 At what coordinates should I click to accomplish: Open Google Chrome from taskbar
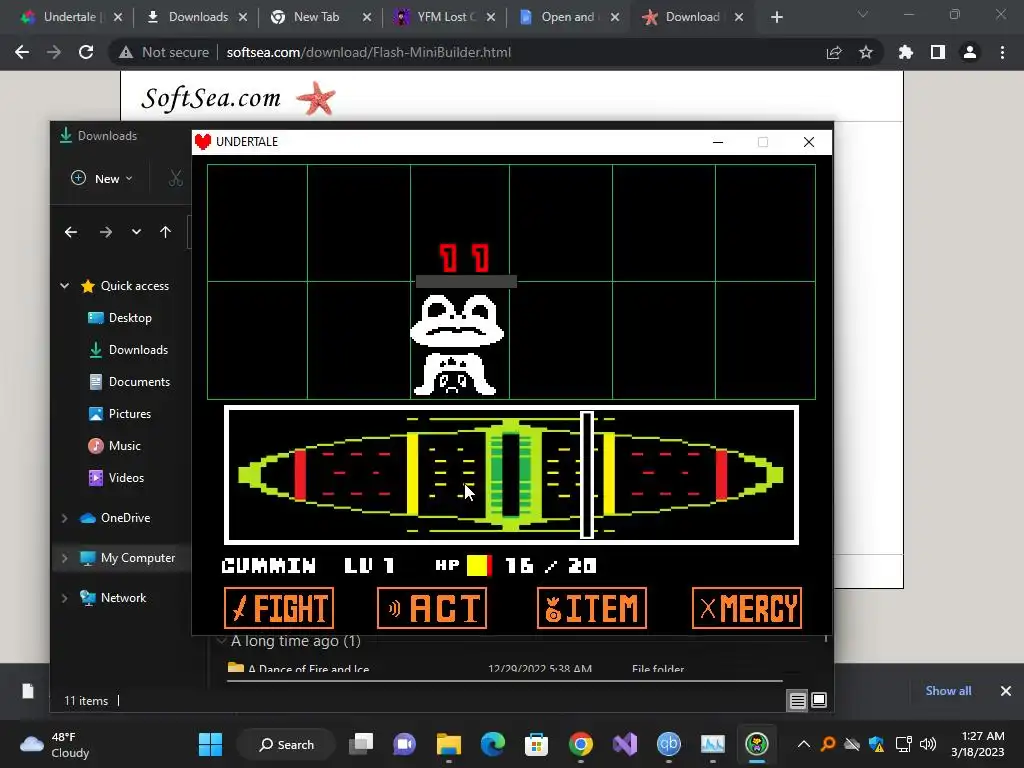tap(581, 744)
